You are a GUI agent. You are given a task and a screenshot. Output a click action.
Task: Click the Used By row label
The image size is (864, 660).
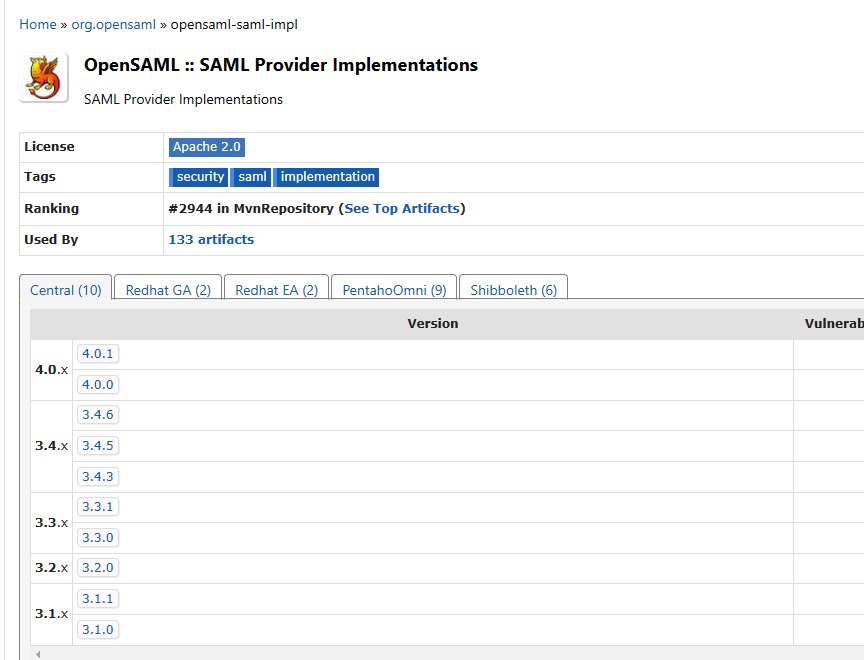(51, 240)
